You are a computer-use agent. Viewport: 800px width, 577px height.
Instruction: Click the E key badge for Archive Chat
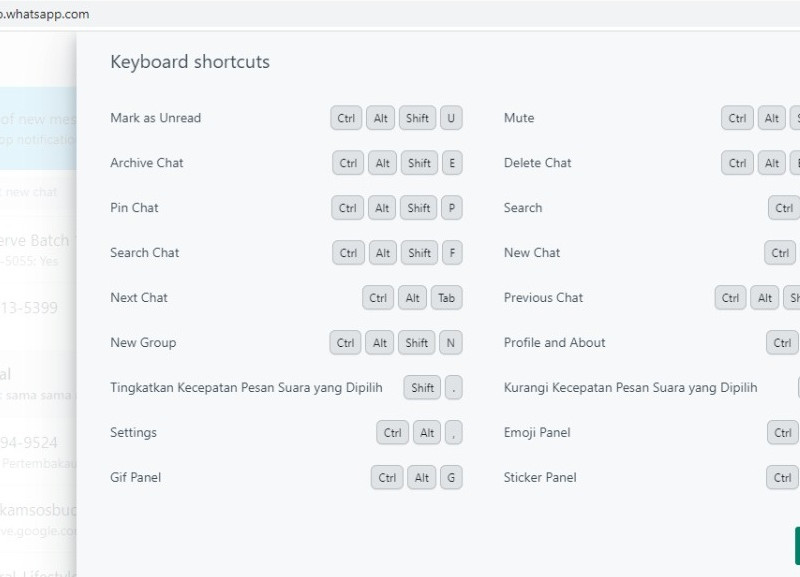point(452,163)
